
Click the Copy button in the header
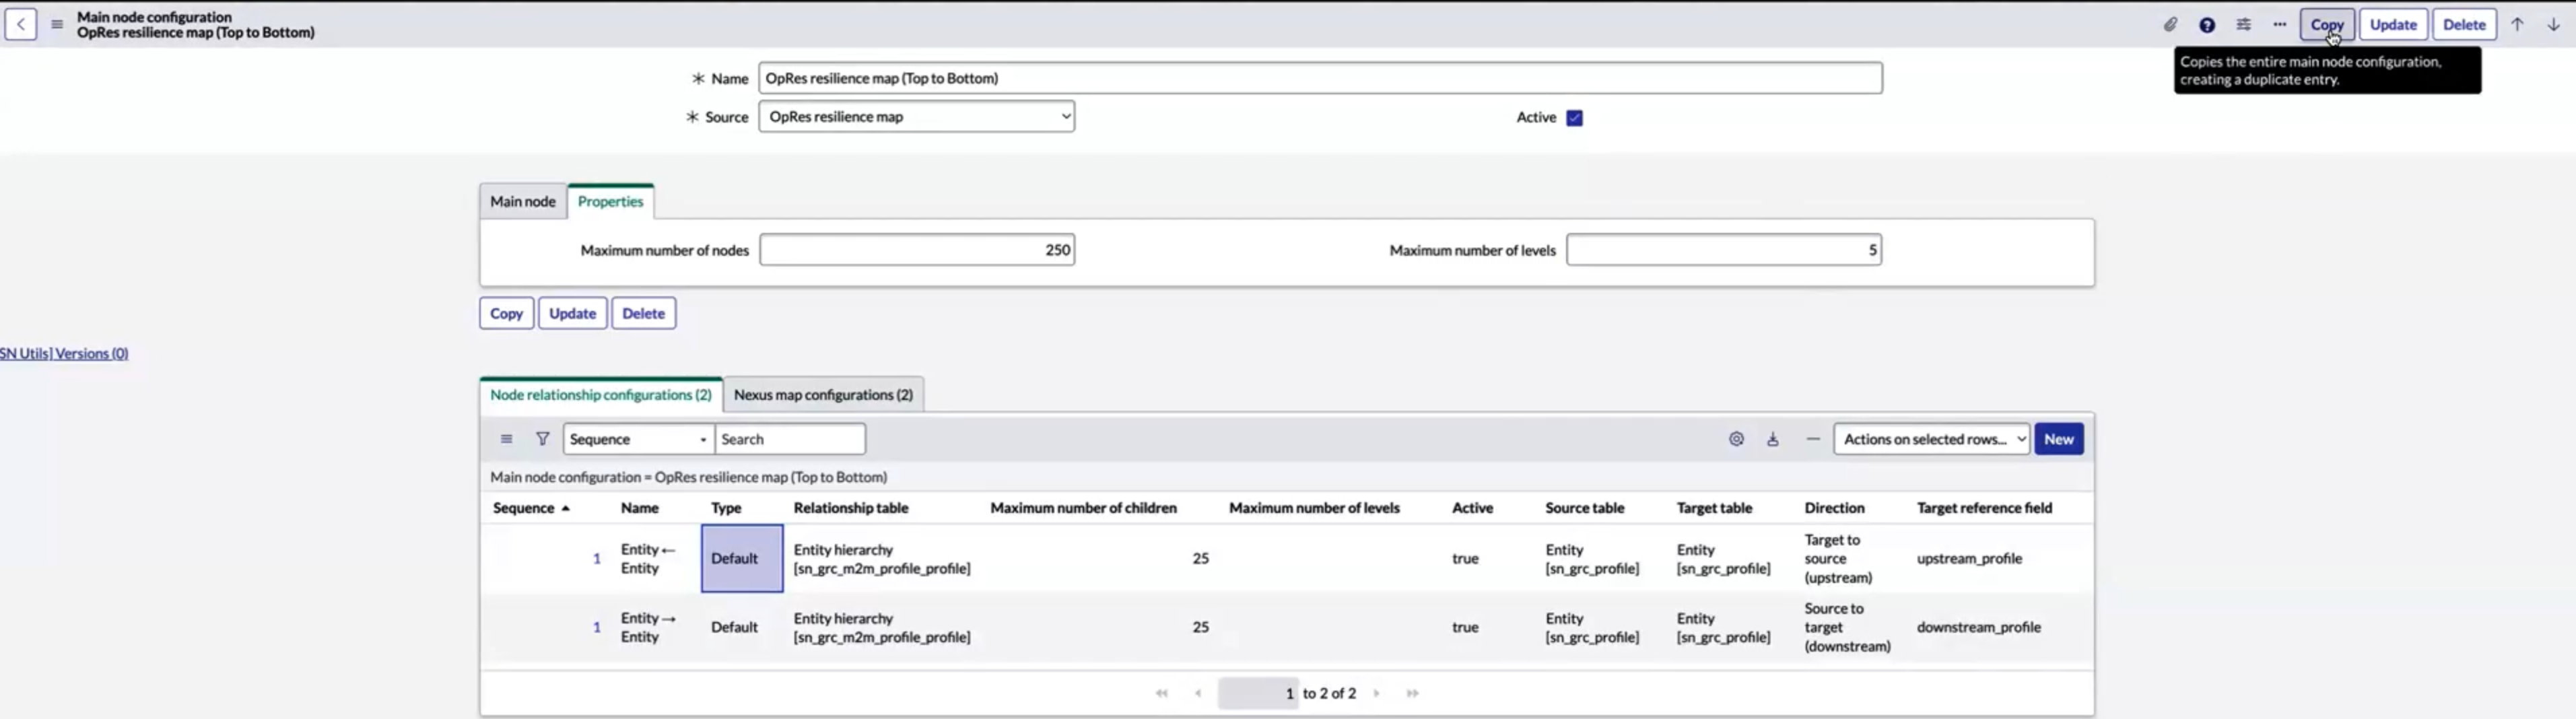(2327, 24)
